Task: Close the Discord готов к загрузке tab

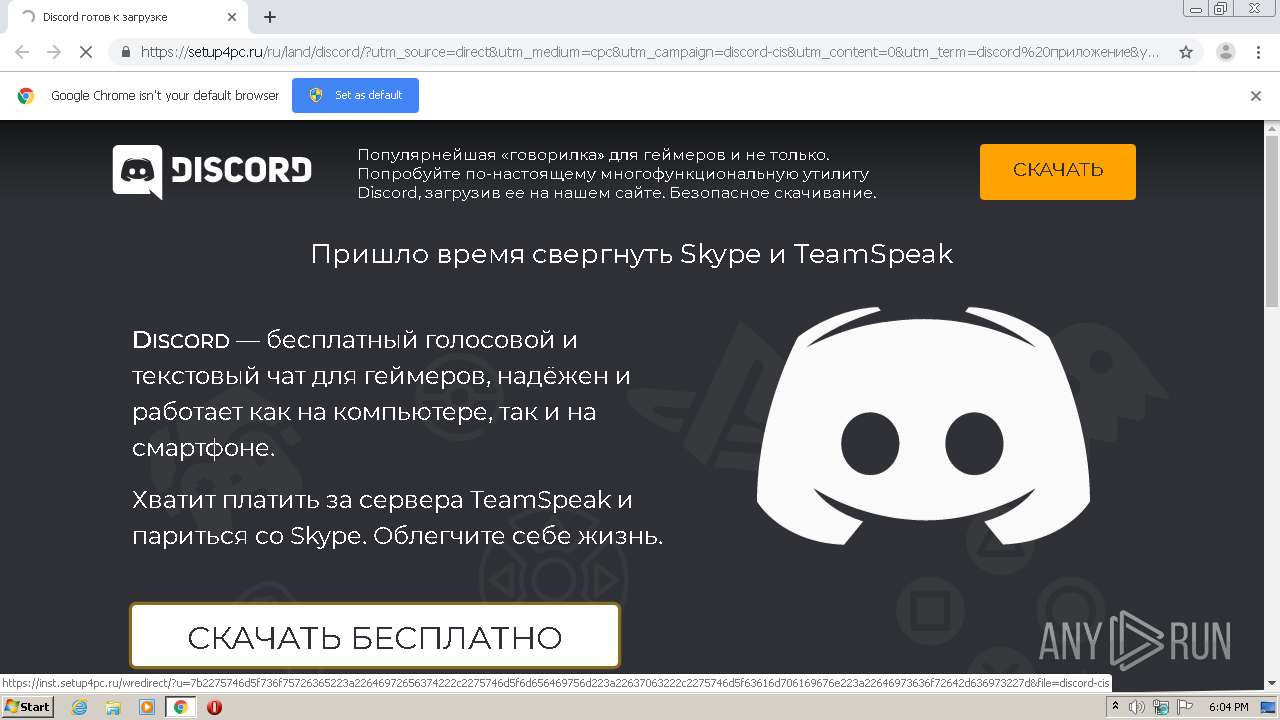Action: (231, 17)
